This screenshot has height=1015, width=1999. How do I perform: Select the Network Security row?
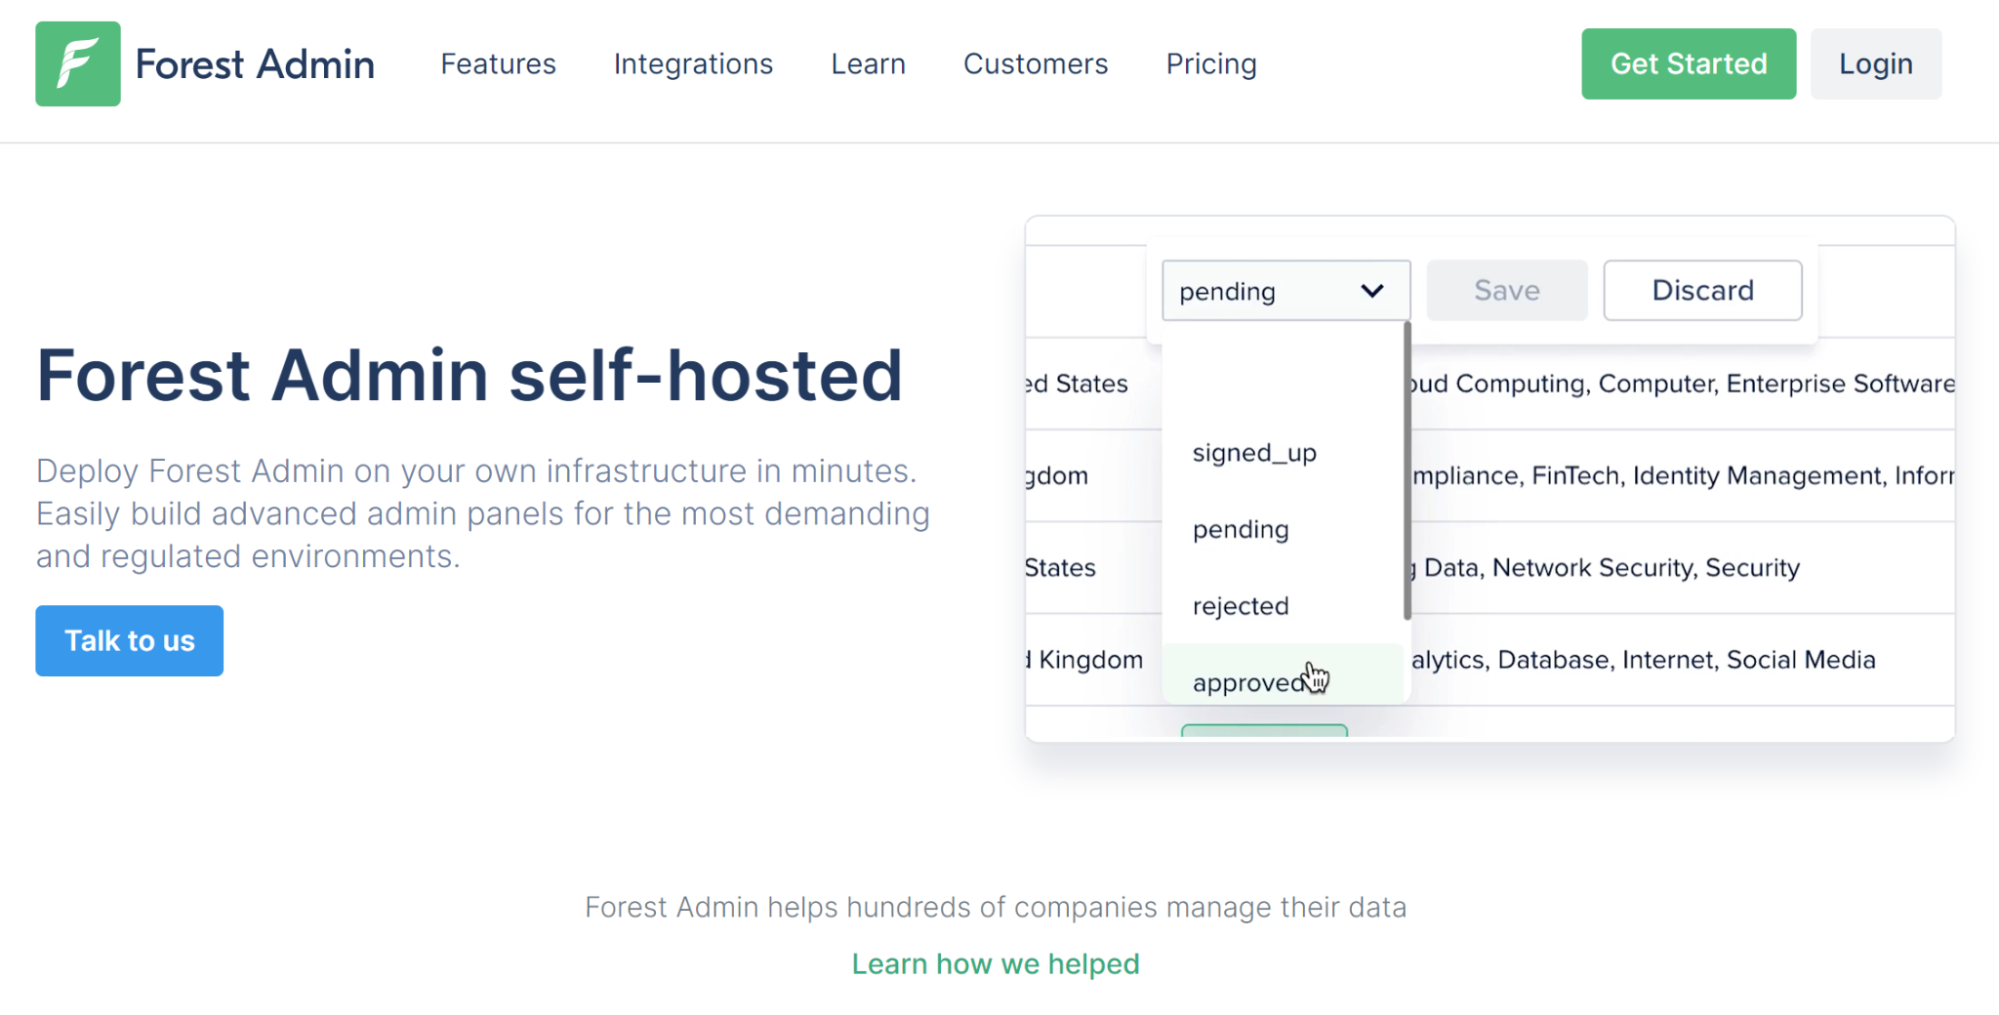tap(1600, 567)
